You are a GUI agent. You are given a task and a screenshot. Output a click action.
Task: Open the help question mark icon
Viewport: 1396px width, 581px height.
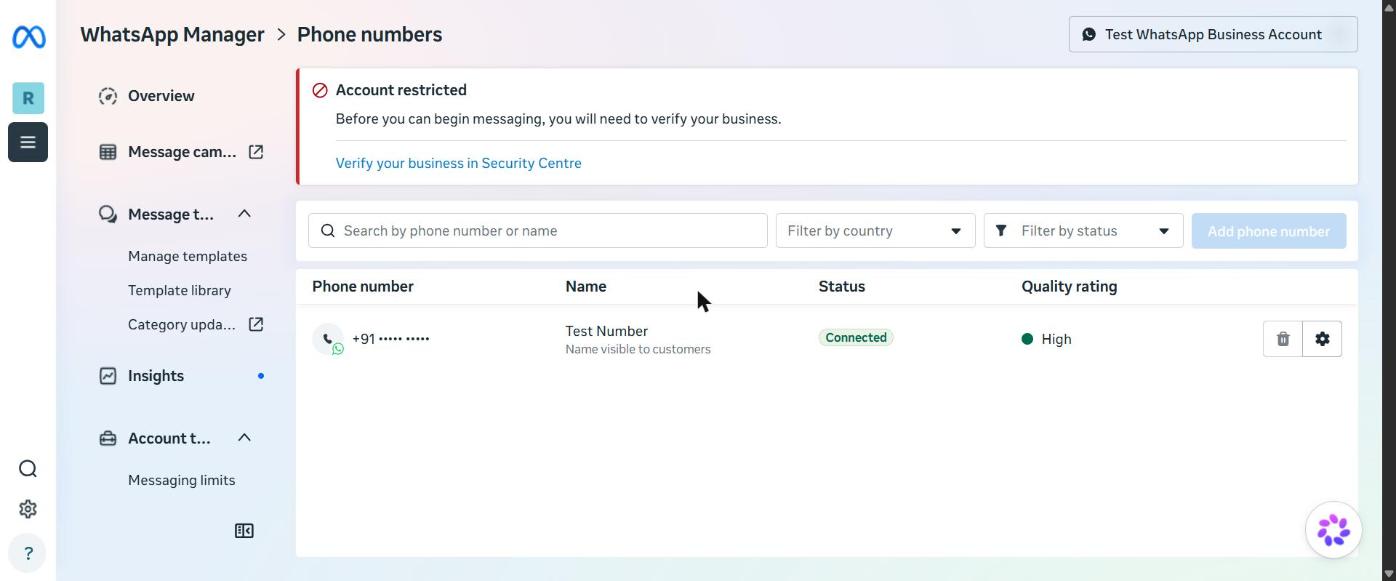[x=28, y=553]
